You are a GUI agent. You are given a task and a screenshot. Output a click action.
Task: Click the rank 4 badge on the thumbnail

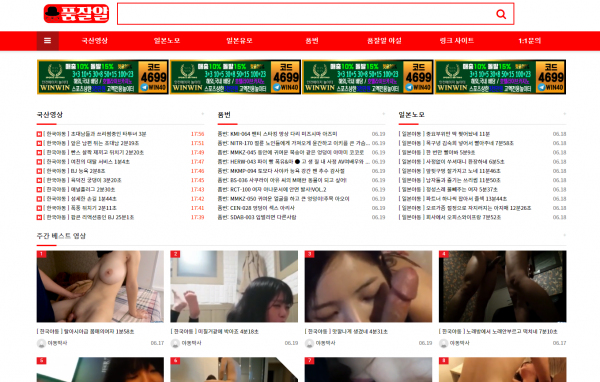click(443, 254)
